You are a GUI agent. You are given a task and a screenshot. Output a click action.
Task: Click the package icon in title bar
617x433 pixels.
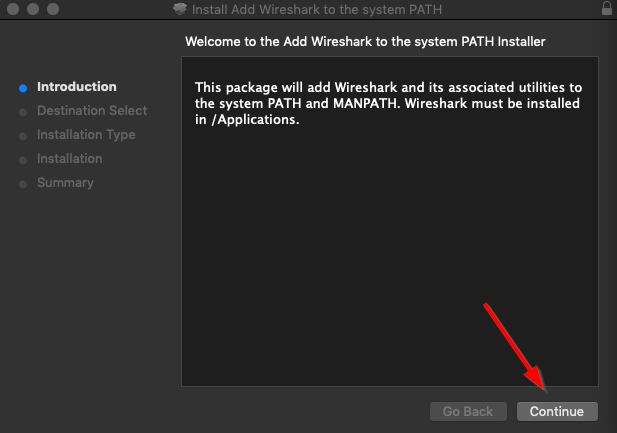[x=180, y=9]
